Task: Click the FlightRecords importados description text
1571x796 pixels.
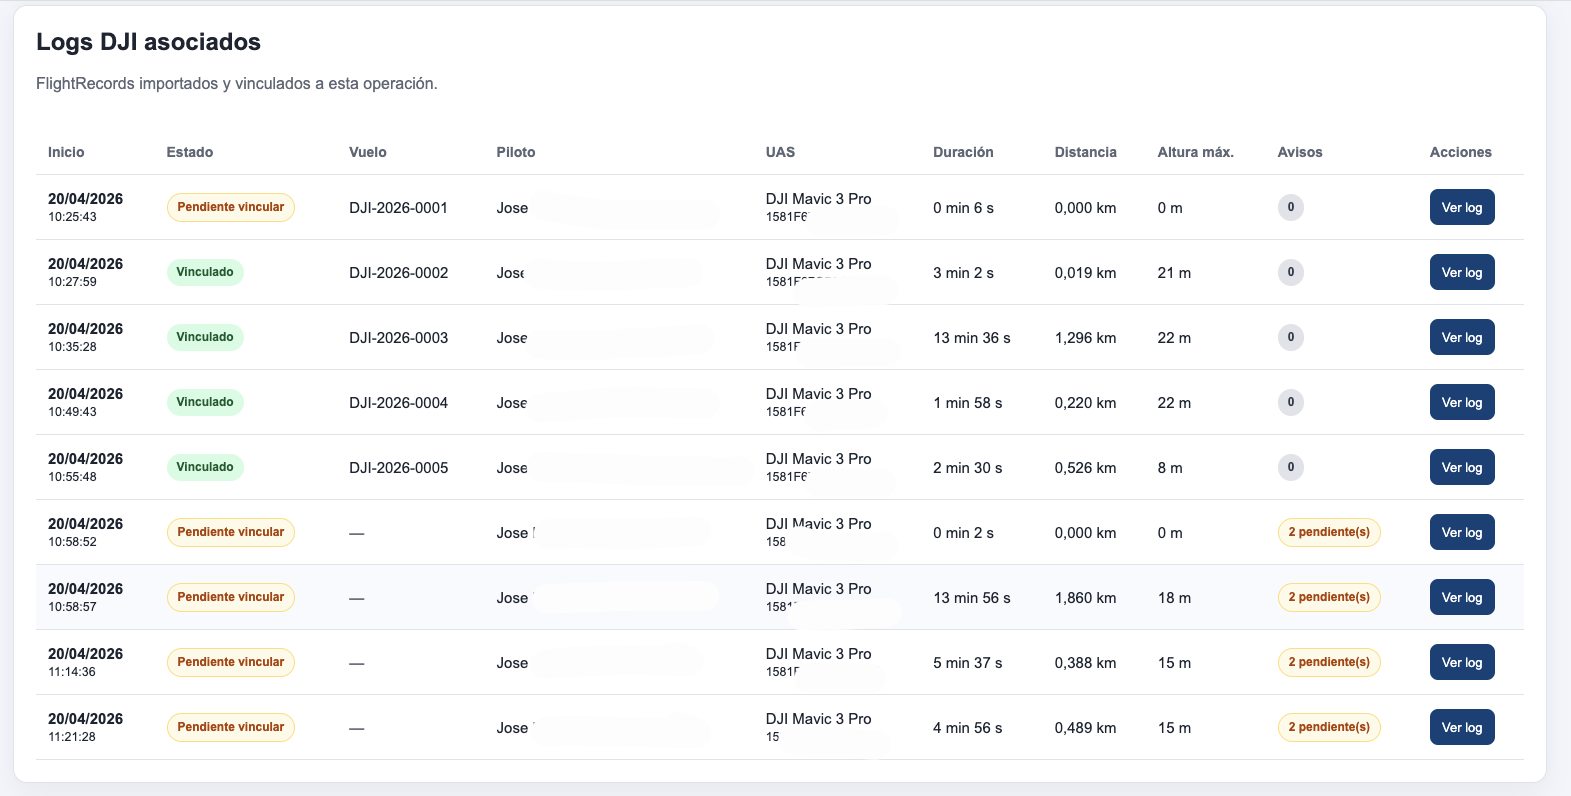Action: pyautogui.click(x=237, y=84)
